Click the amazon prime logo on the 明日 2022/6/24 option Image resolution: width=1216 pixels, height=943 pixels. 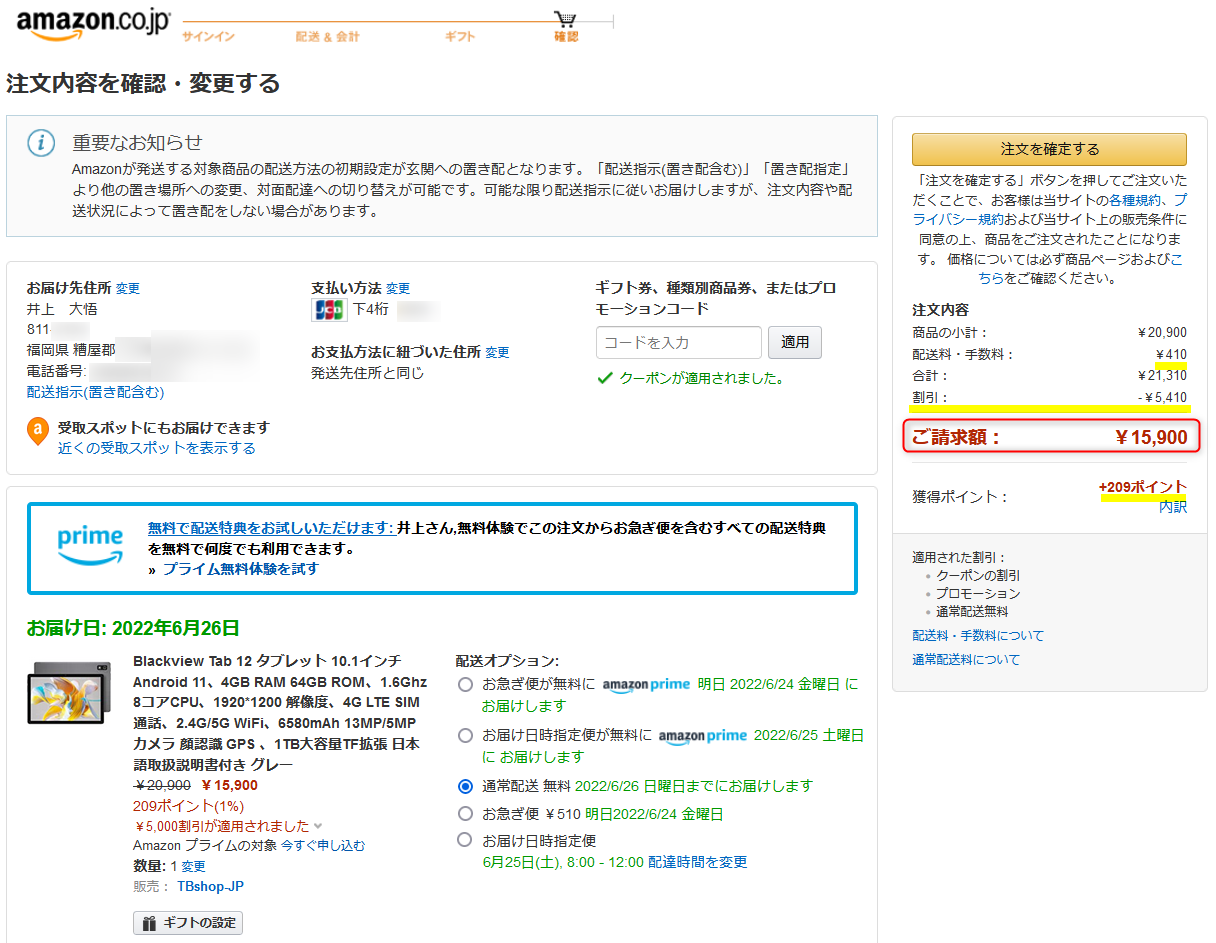click(646, 685)
